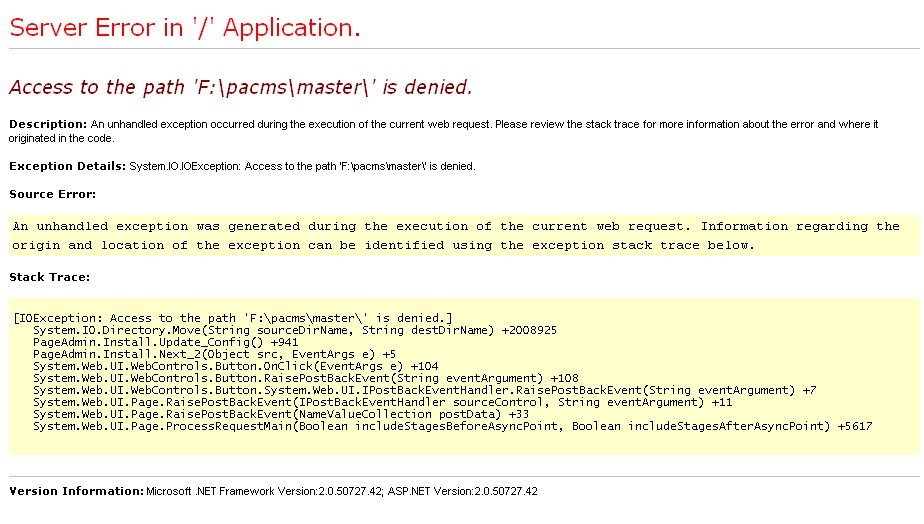Click the italic 'Access to the path' error title
The image size is (924, 524).
click(240, 87)
